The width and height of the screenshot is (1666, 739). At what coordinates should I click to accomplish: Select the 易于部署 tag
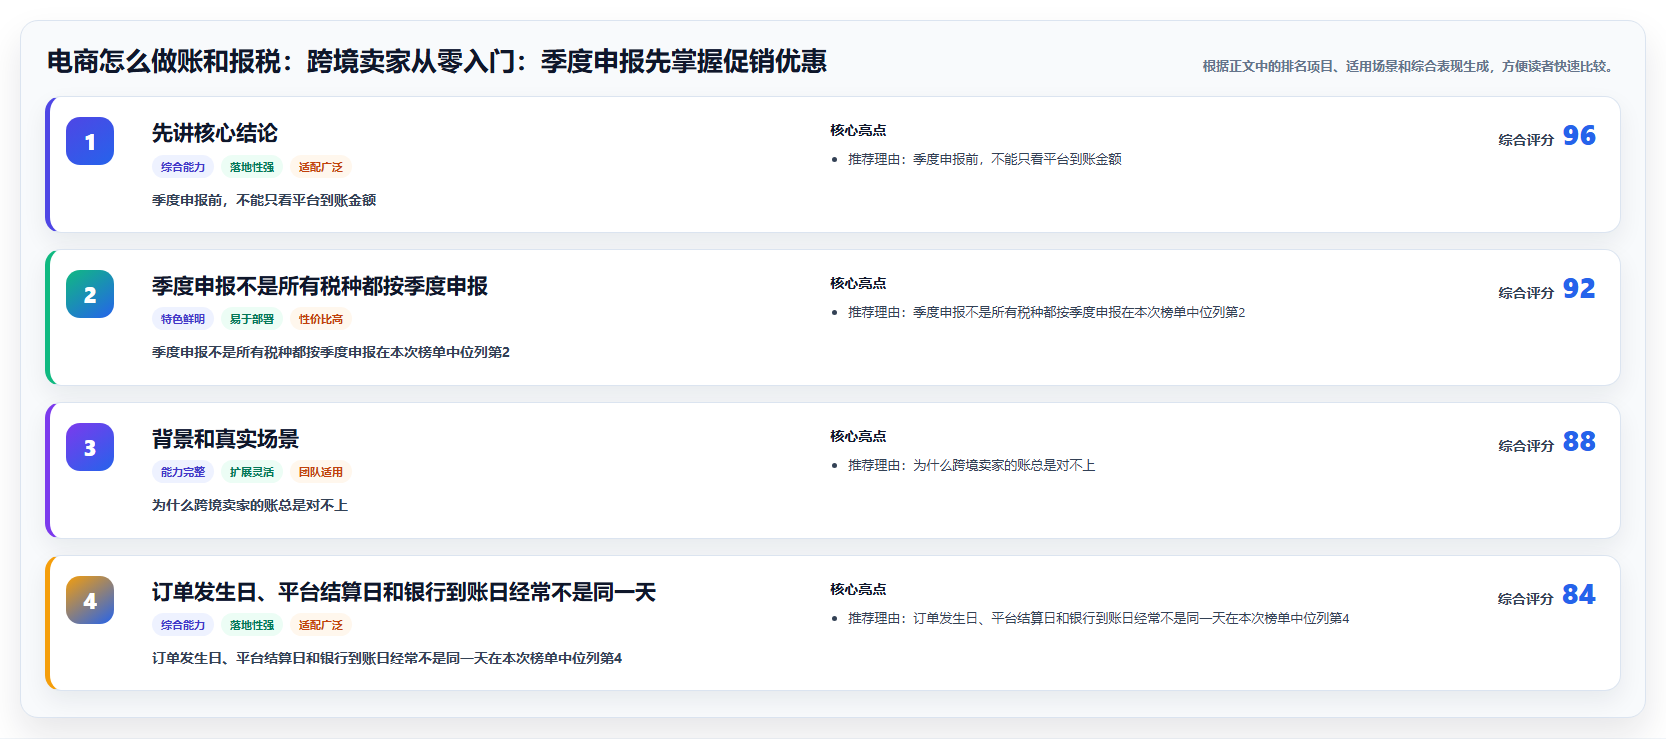252,319
